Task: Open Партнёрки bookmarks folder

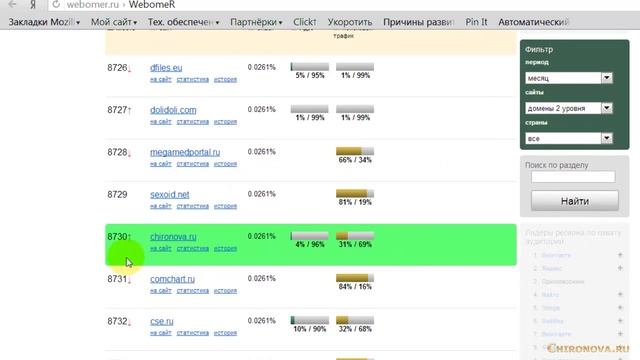Action: point(256,22)
